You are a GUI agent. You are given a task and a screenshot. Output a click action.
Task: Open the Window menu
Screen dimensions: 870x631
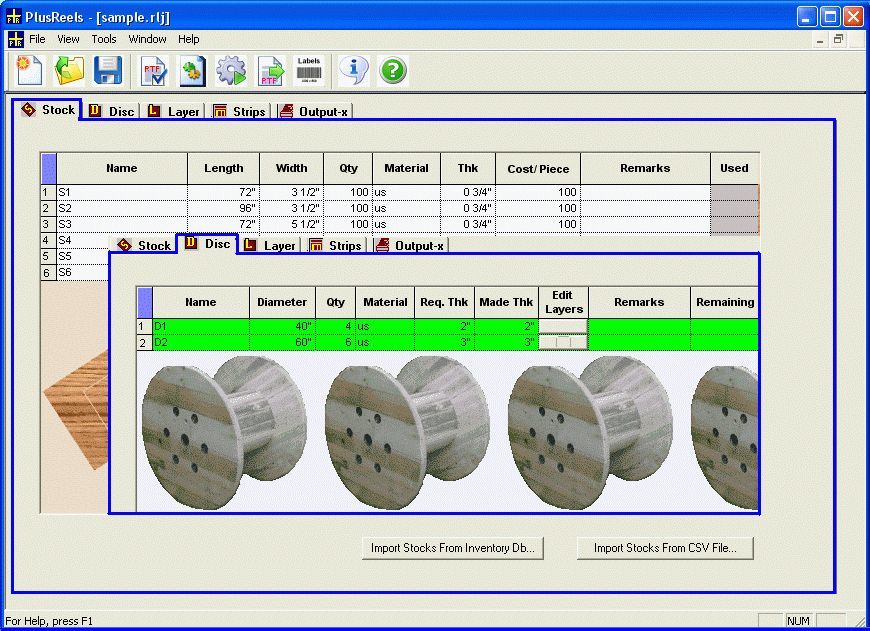coord(147,39)
